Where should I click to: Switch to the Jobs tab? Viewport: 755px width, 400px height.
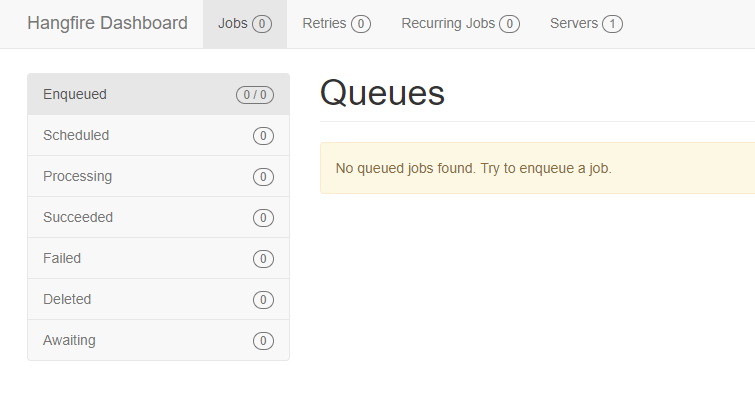pos(245,24)
